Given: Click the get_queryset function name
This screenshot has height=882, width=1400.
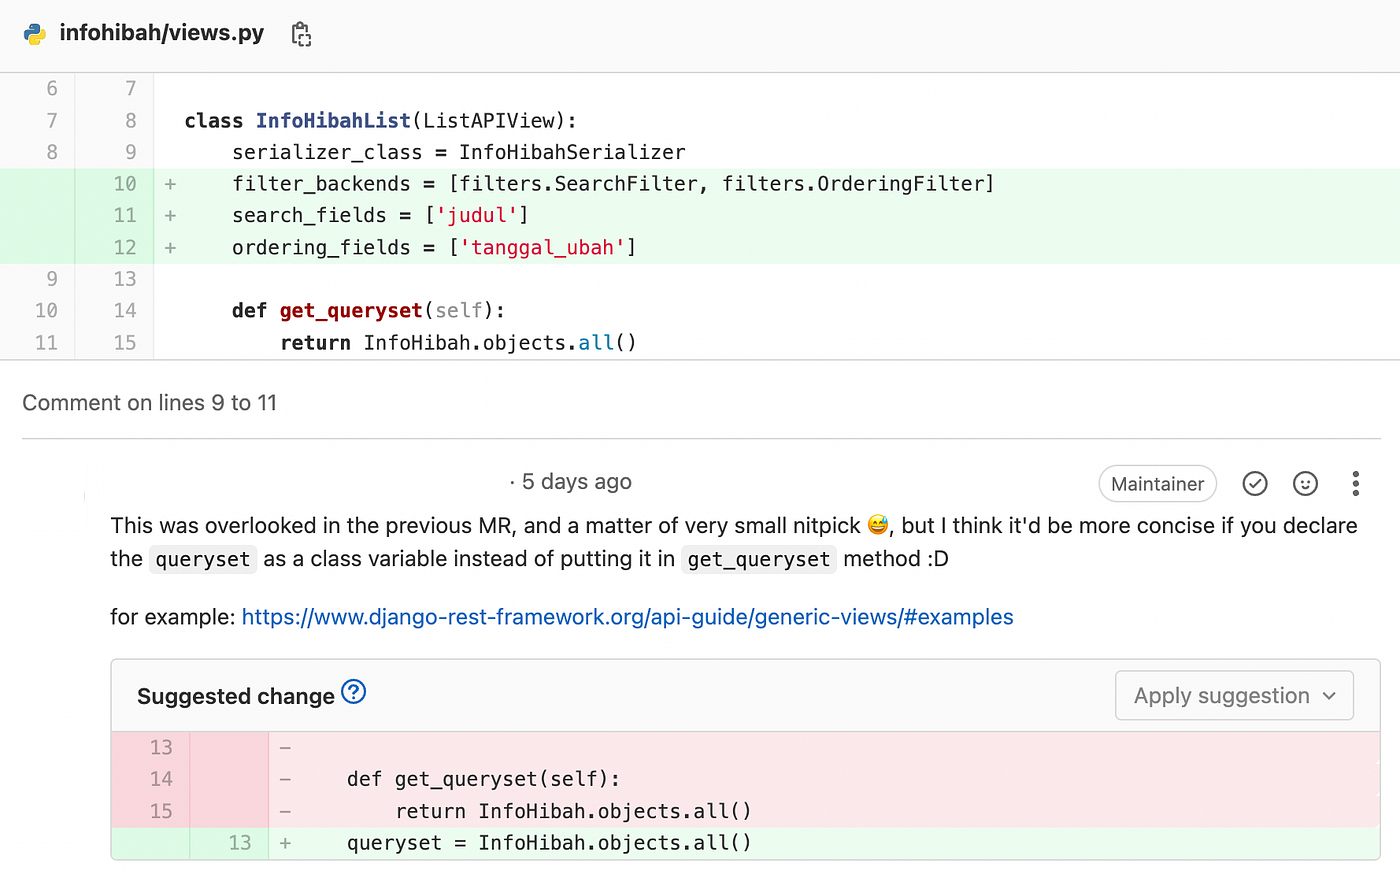Looking at the screenshot, I should coord(350,310).
